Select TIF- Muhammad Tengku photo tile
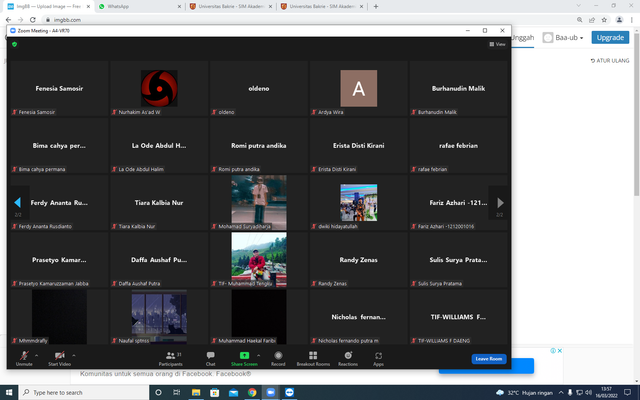The width and height of the screenshot is (640, 400). coord(259,260)
